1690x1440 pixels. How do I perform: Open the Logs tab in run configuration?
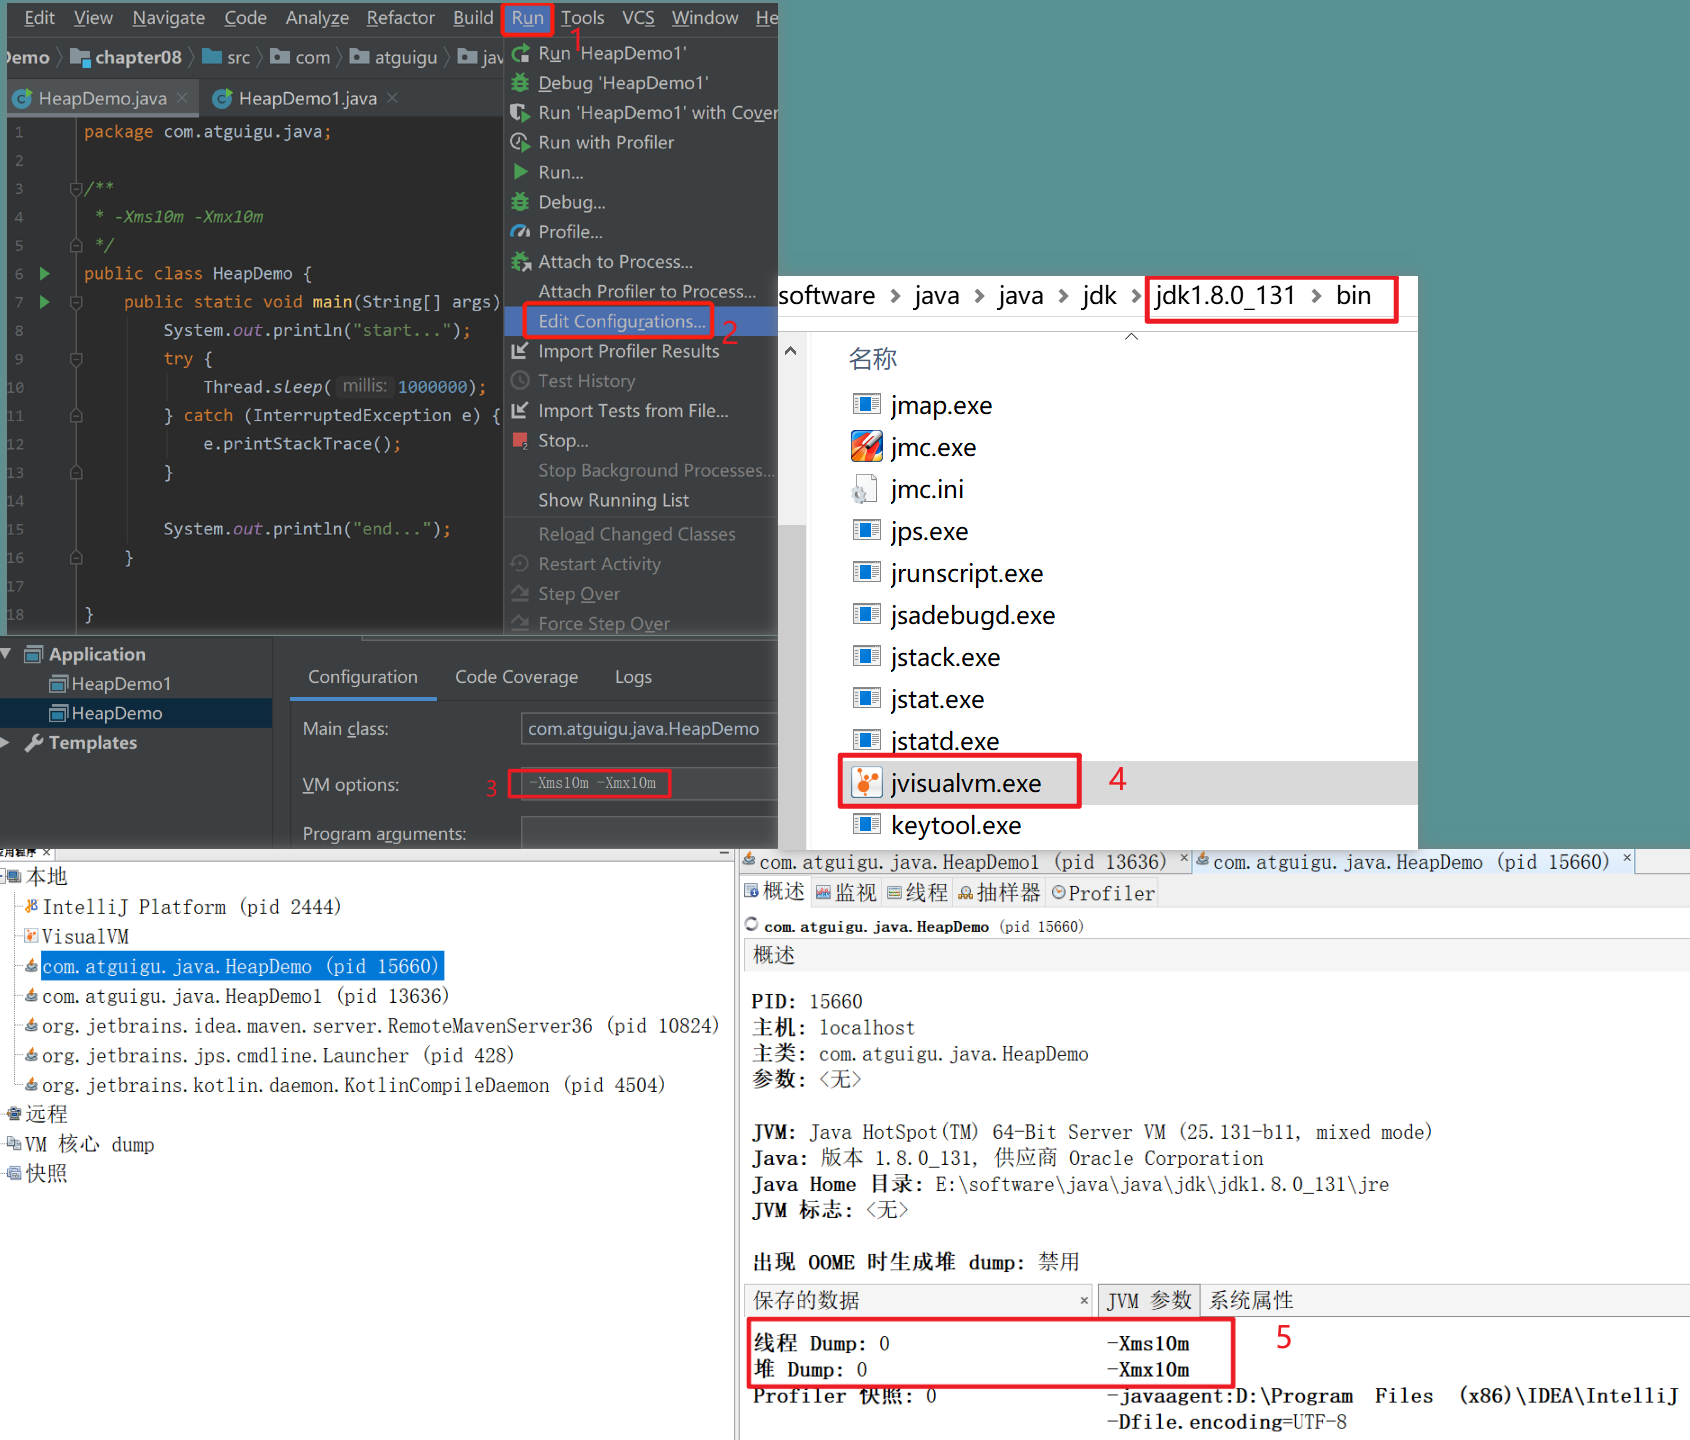point(633,677)
